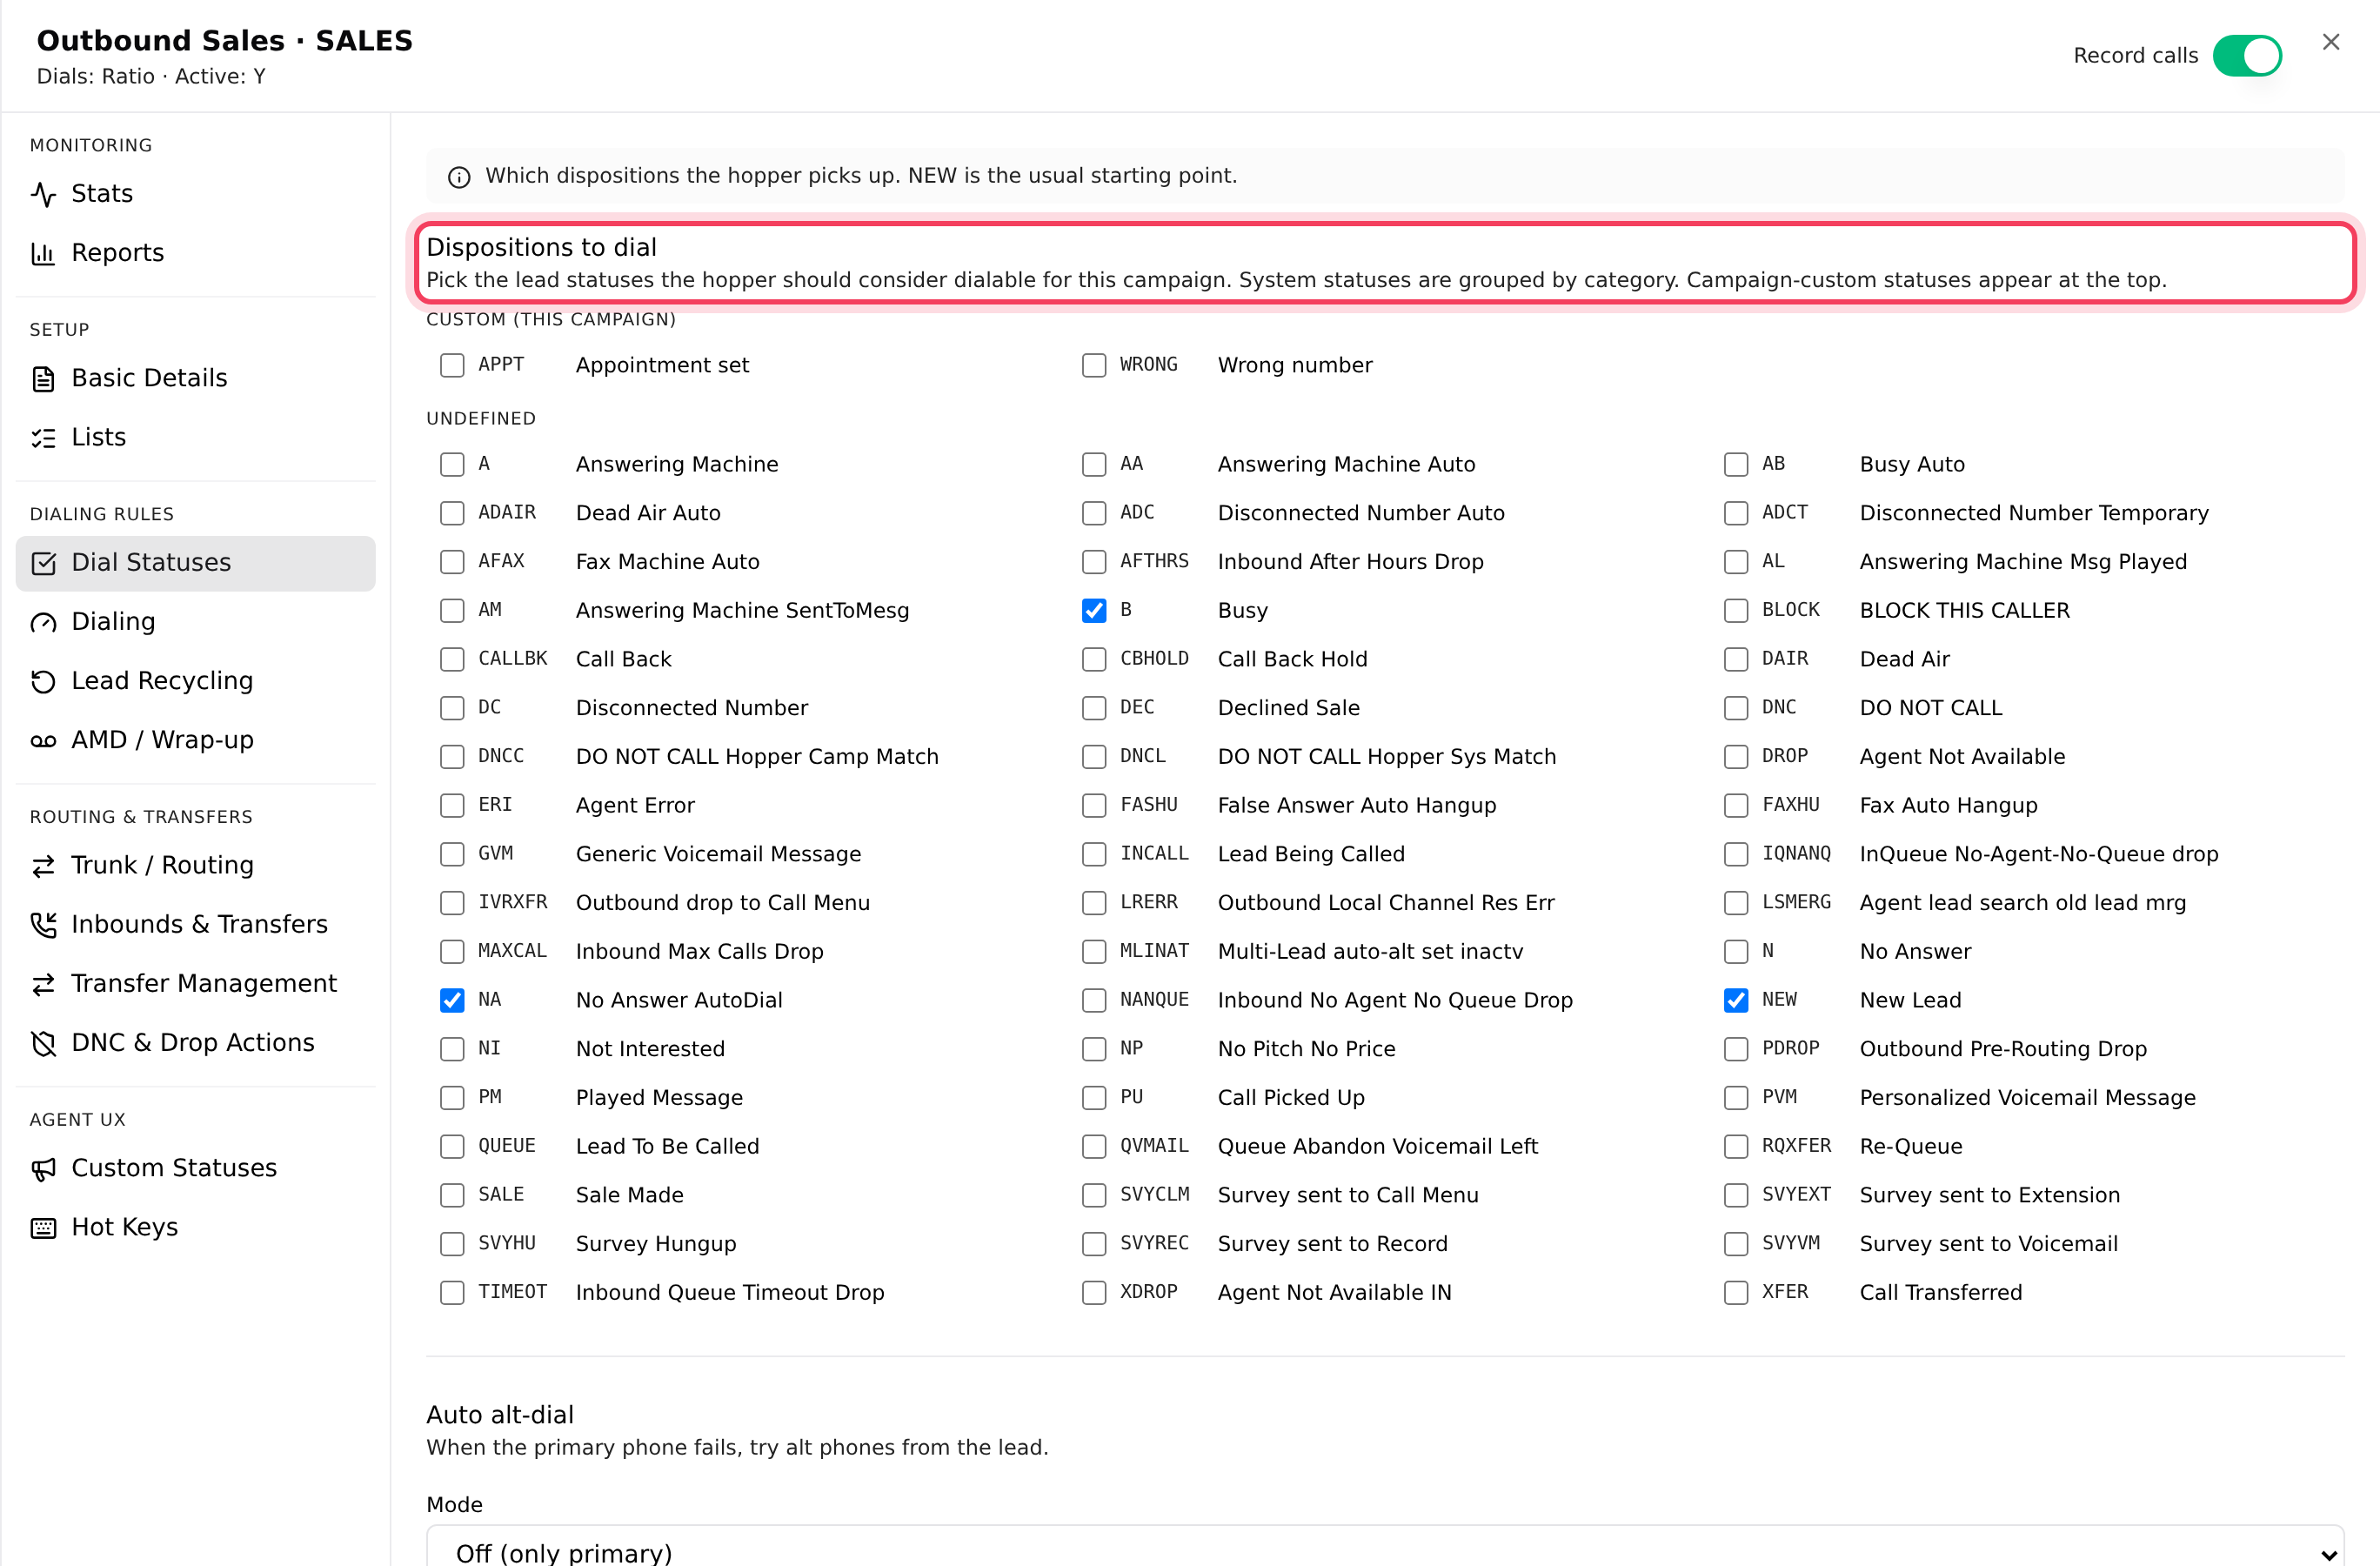Uncheck the NA No Answer AutoDial checkbox
This screenshot has width=2380, height=1566.
tap(452, 1000)
